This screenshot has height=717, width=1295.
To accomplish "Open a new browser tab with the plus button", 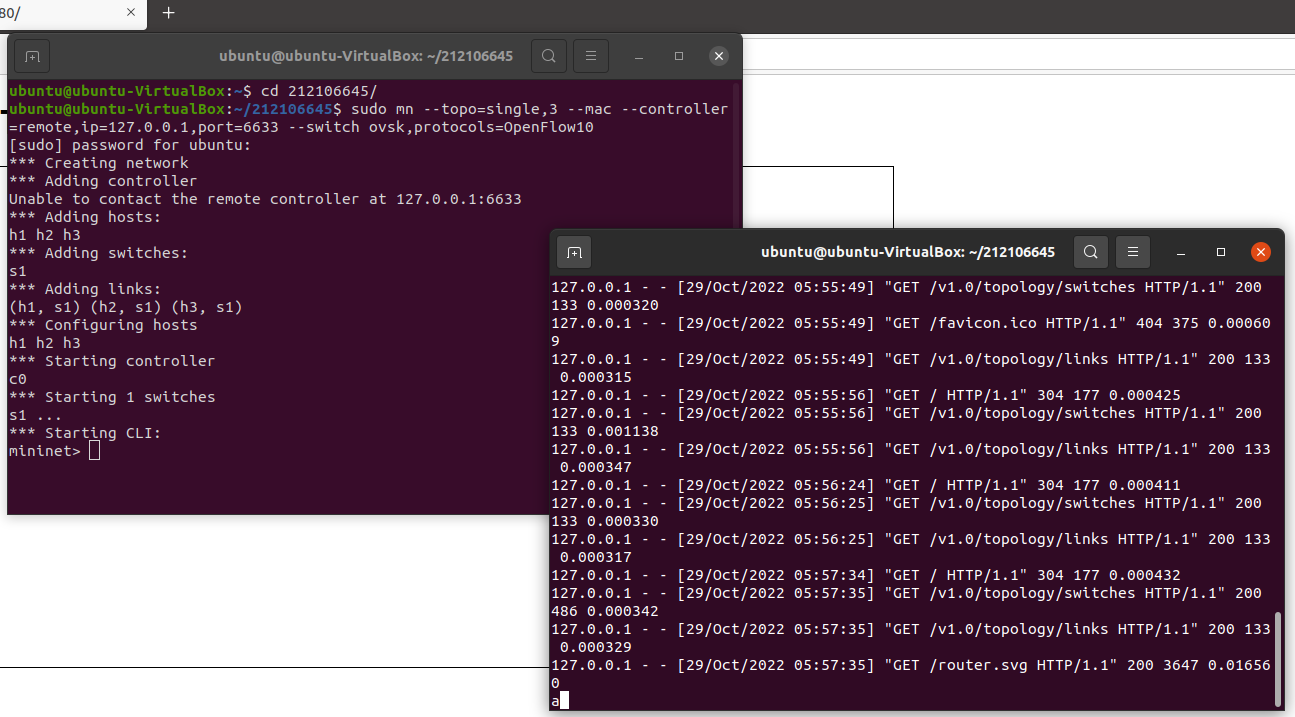I will click(168, 12).
